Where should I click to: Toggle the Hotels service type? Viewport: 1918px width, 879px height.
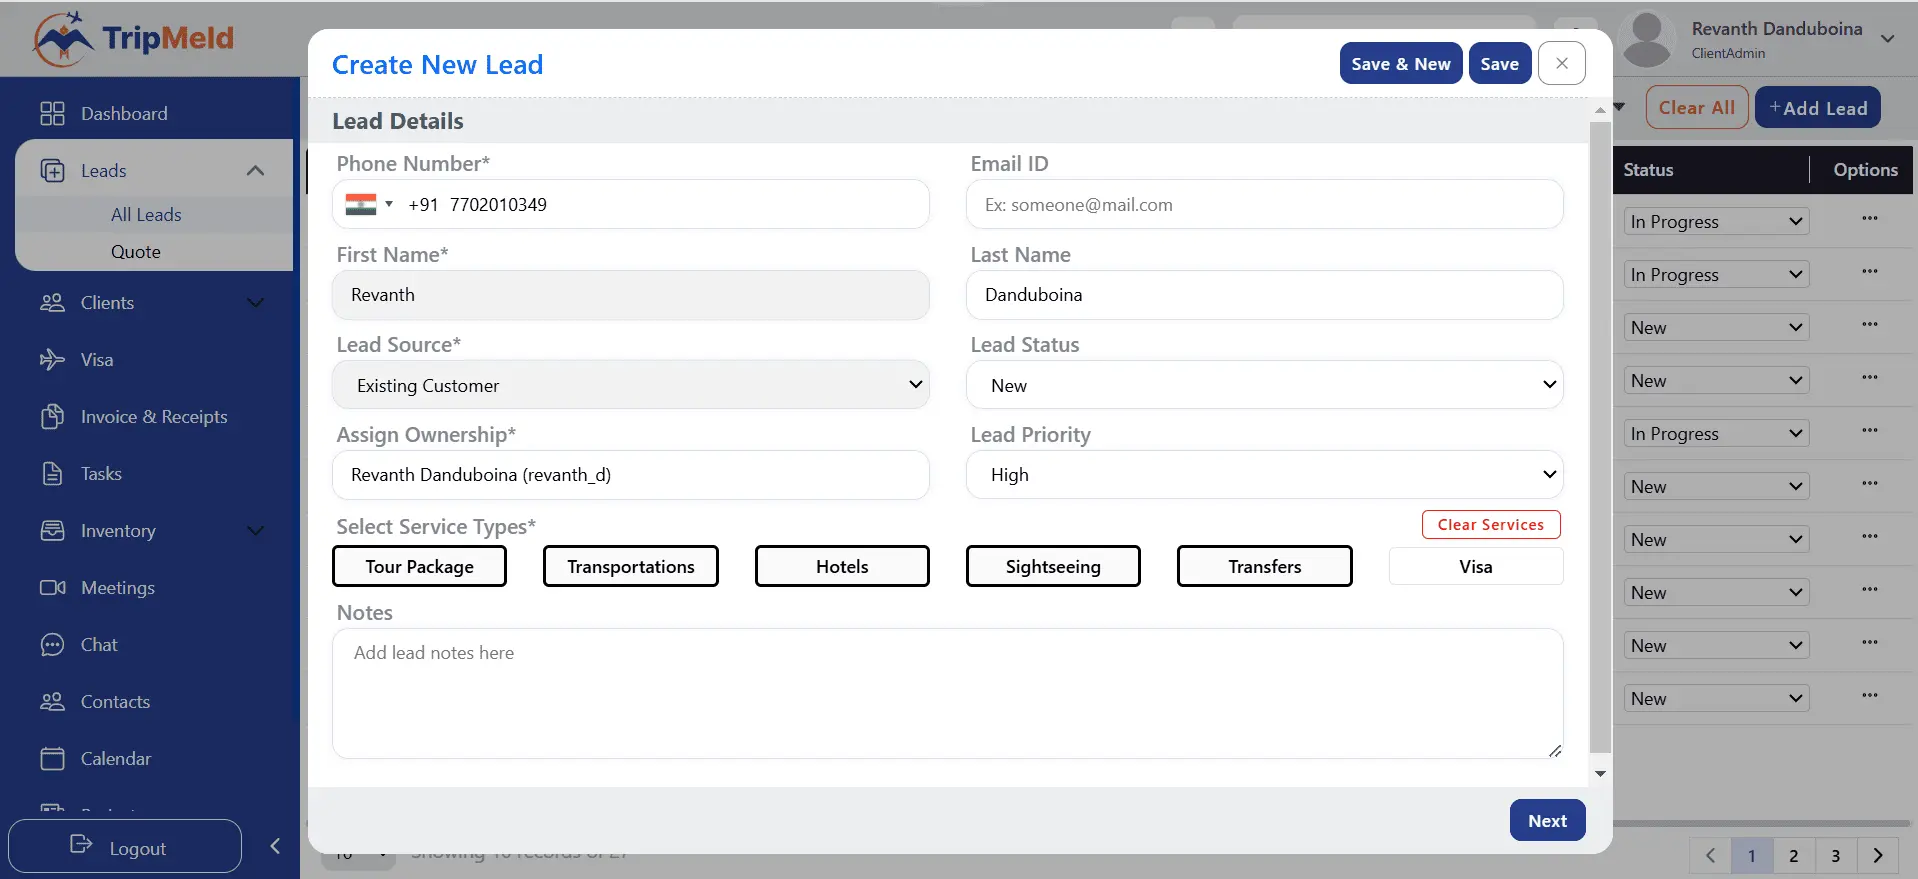841,566
